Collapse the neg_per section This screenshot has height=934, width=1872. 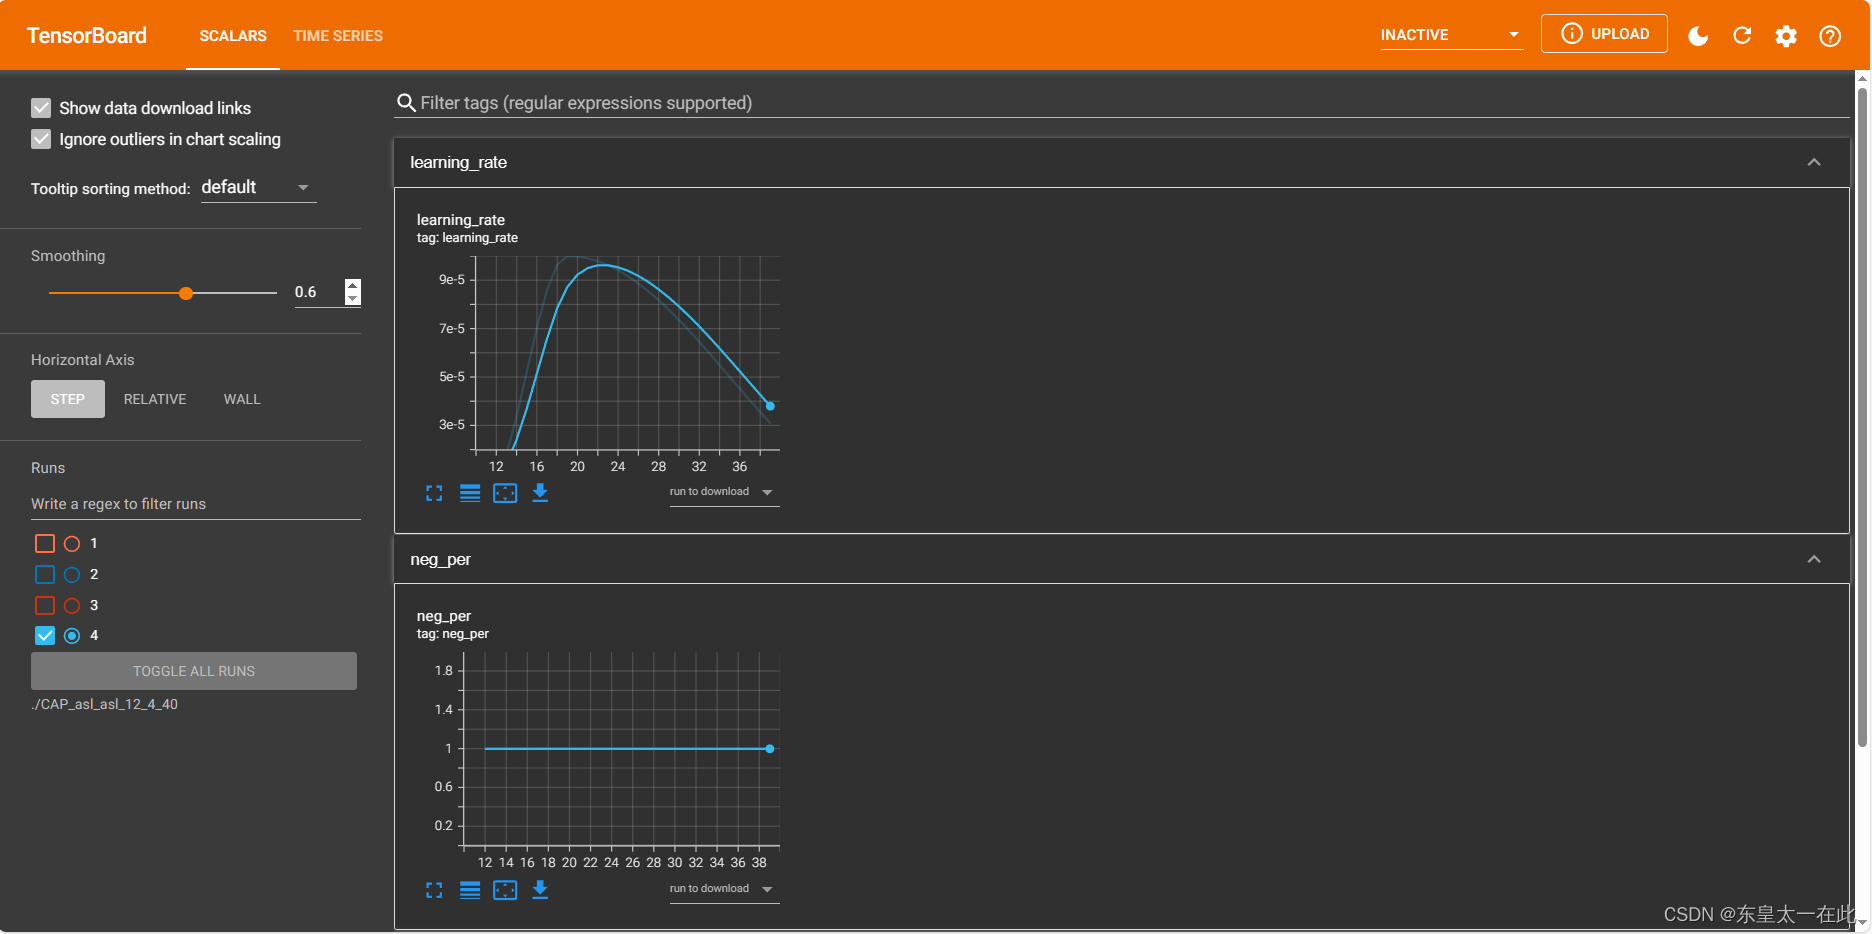coord(1814,559)
